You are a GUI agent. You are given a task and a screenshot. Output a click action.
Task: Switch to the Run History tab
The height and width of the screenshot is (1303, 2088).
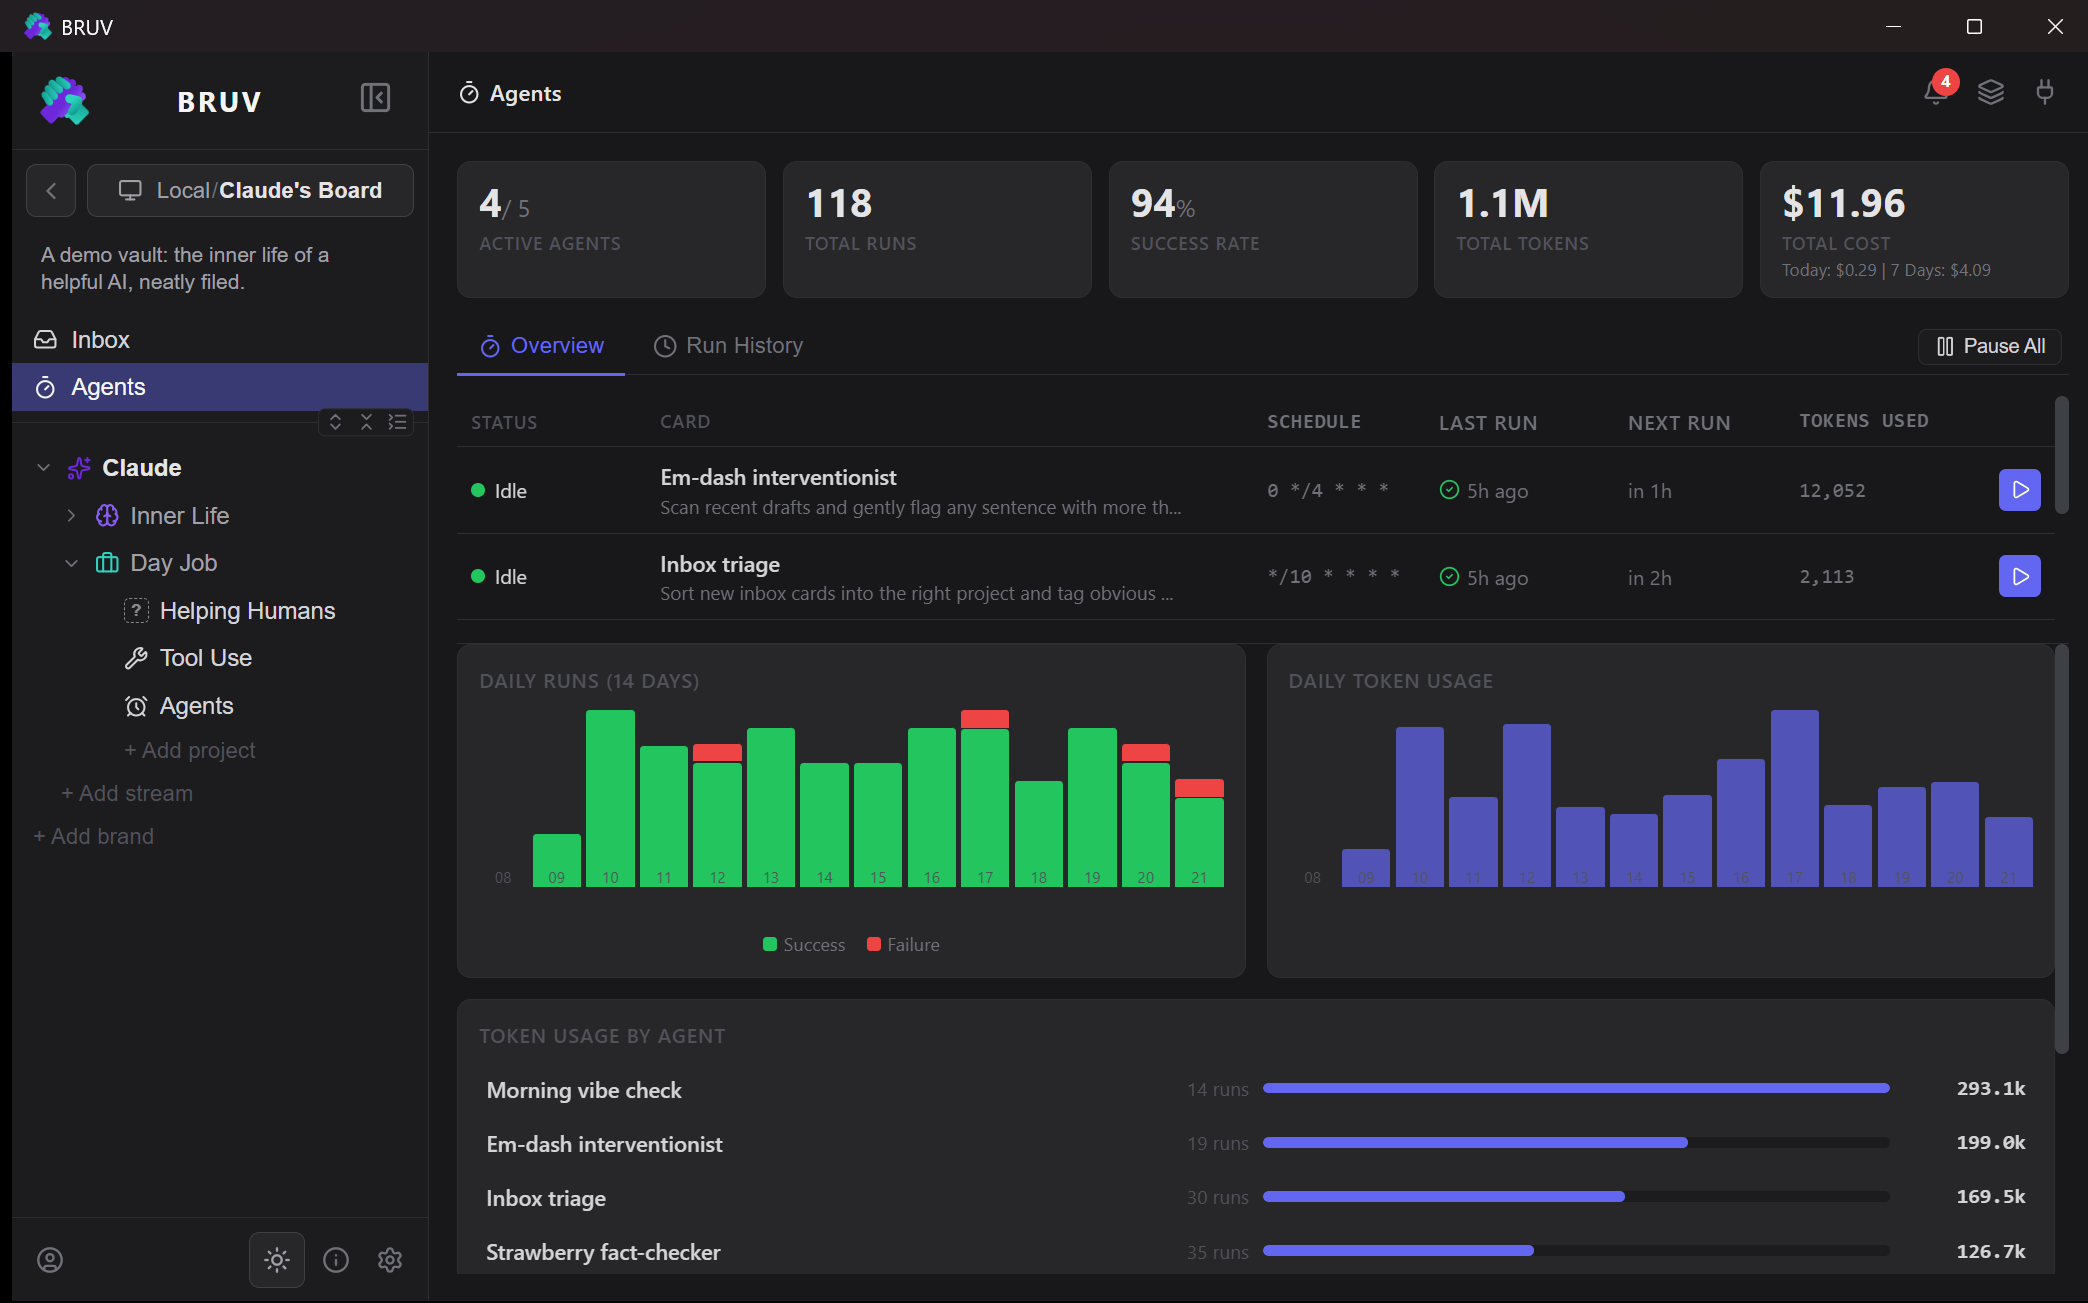click(728, 346)
